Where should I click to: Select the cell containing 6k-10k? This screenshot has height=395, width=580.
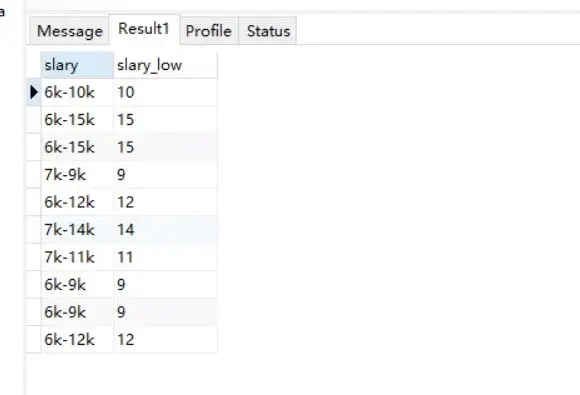tap(77, 92)
